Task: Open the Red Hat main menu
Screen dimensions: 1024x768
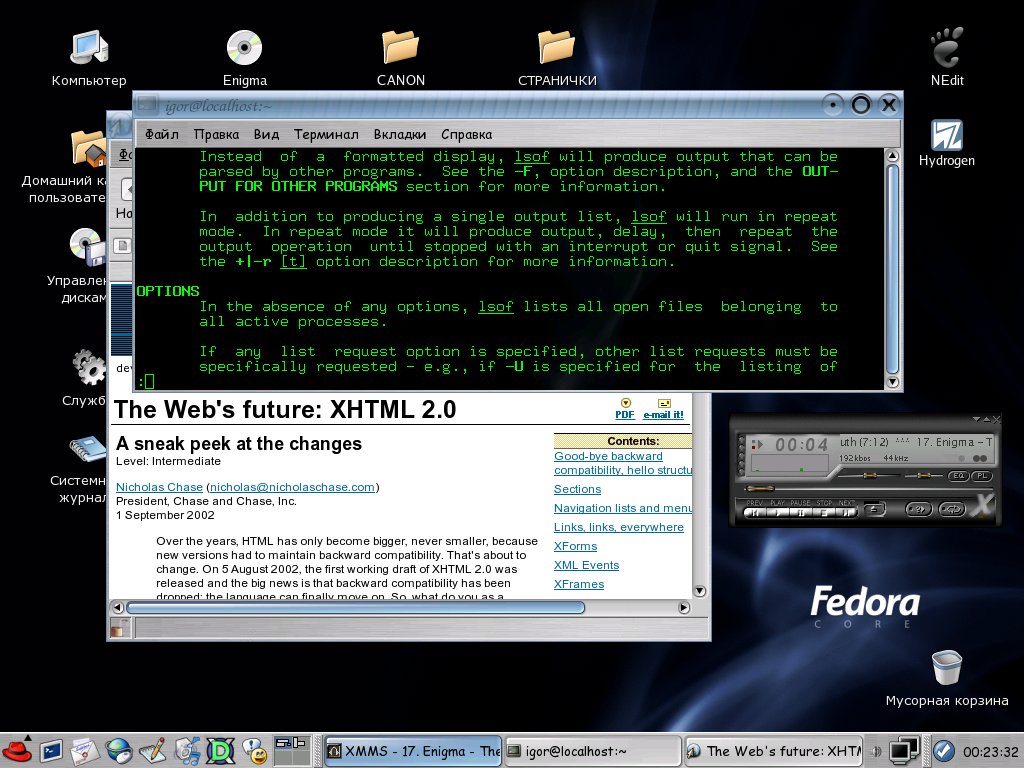Action: (x=17, y=750)
